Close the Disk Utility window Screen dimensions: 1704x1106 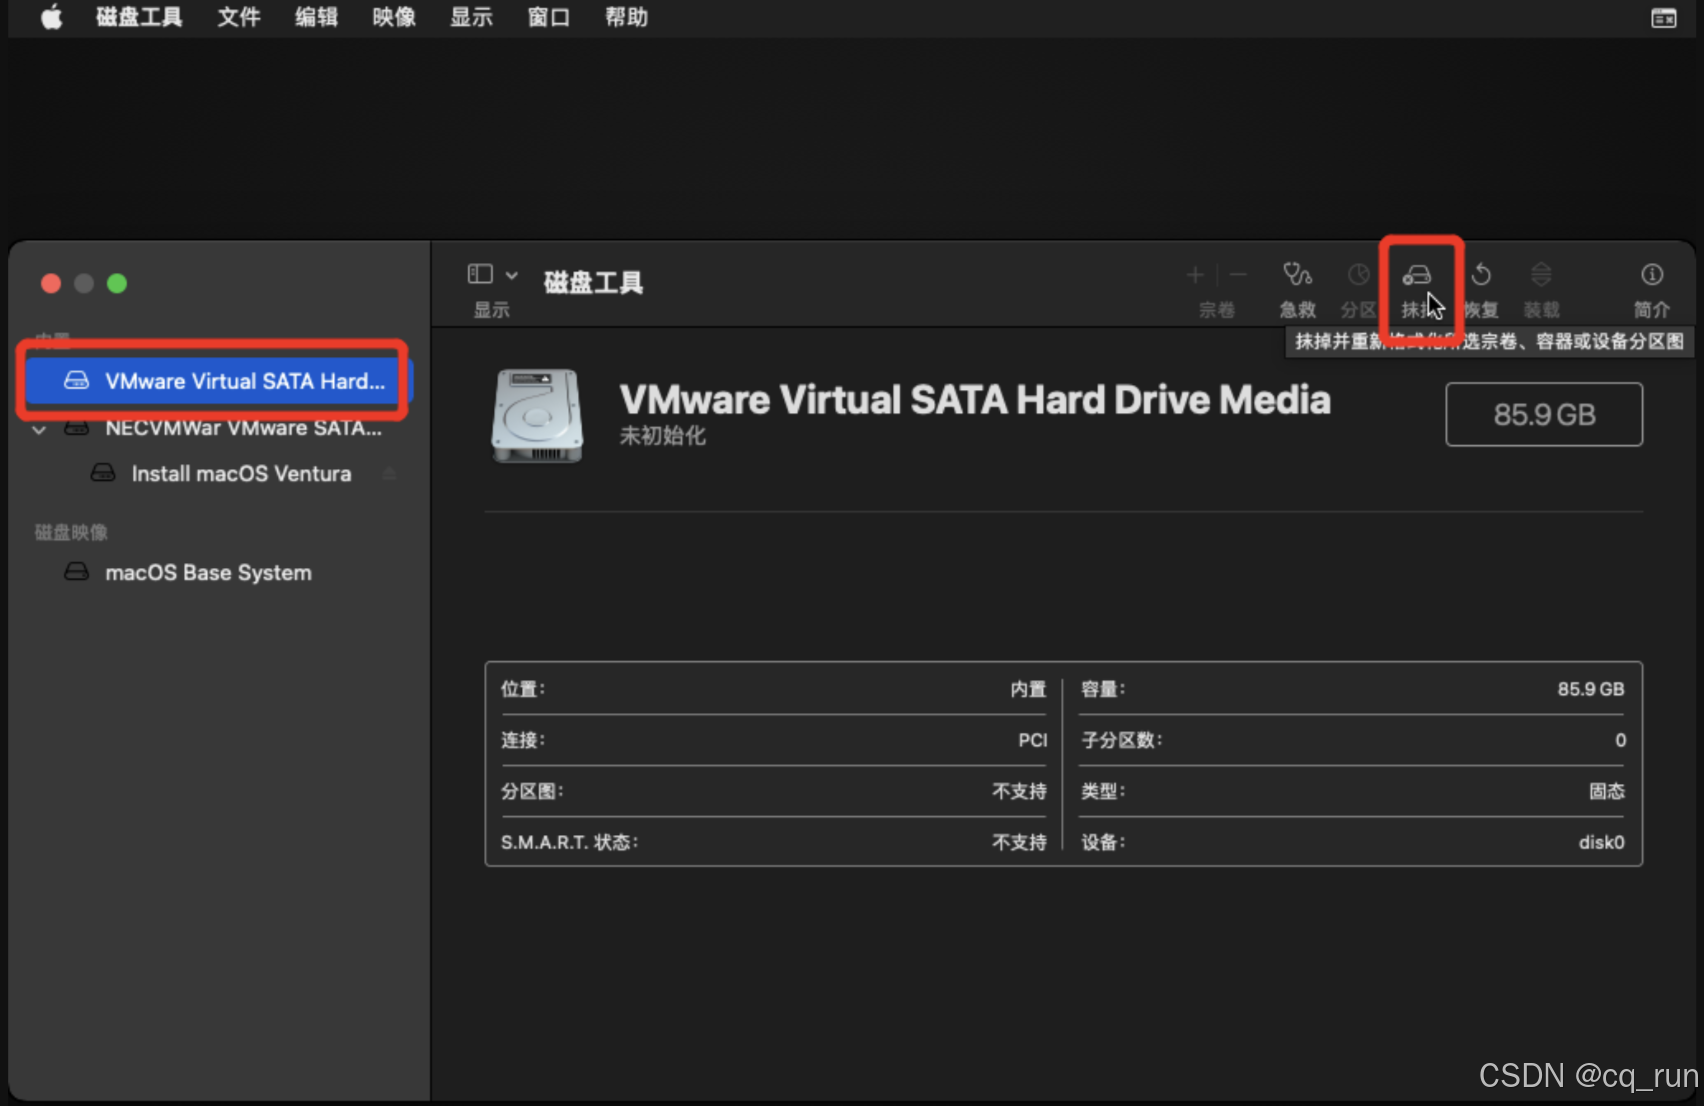click(51, 284)
